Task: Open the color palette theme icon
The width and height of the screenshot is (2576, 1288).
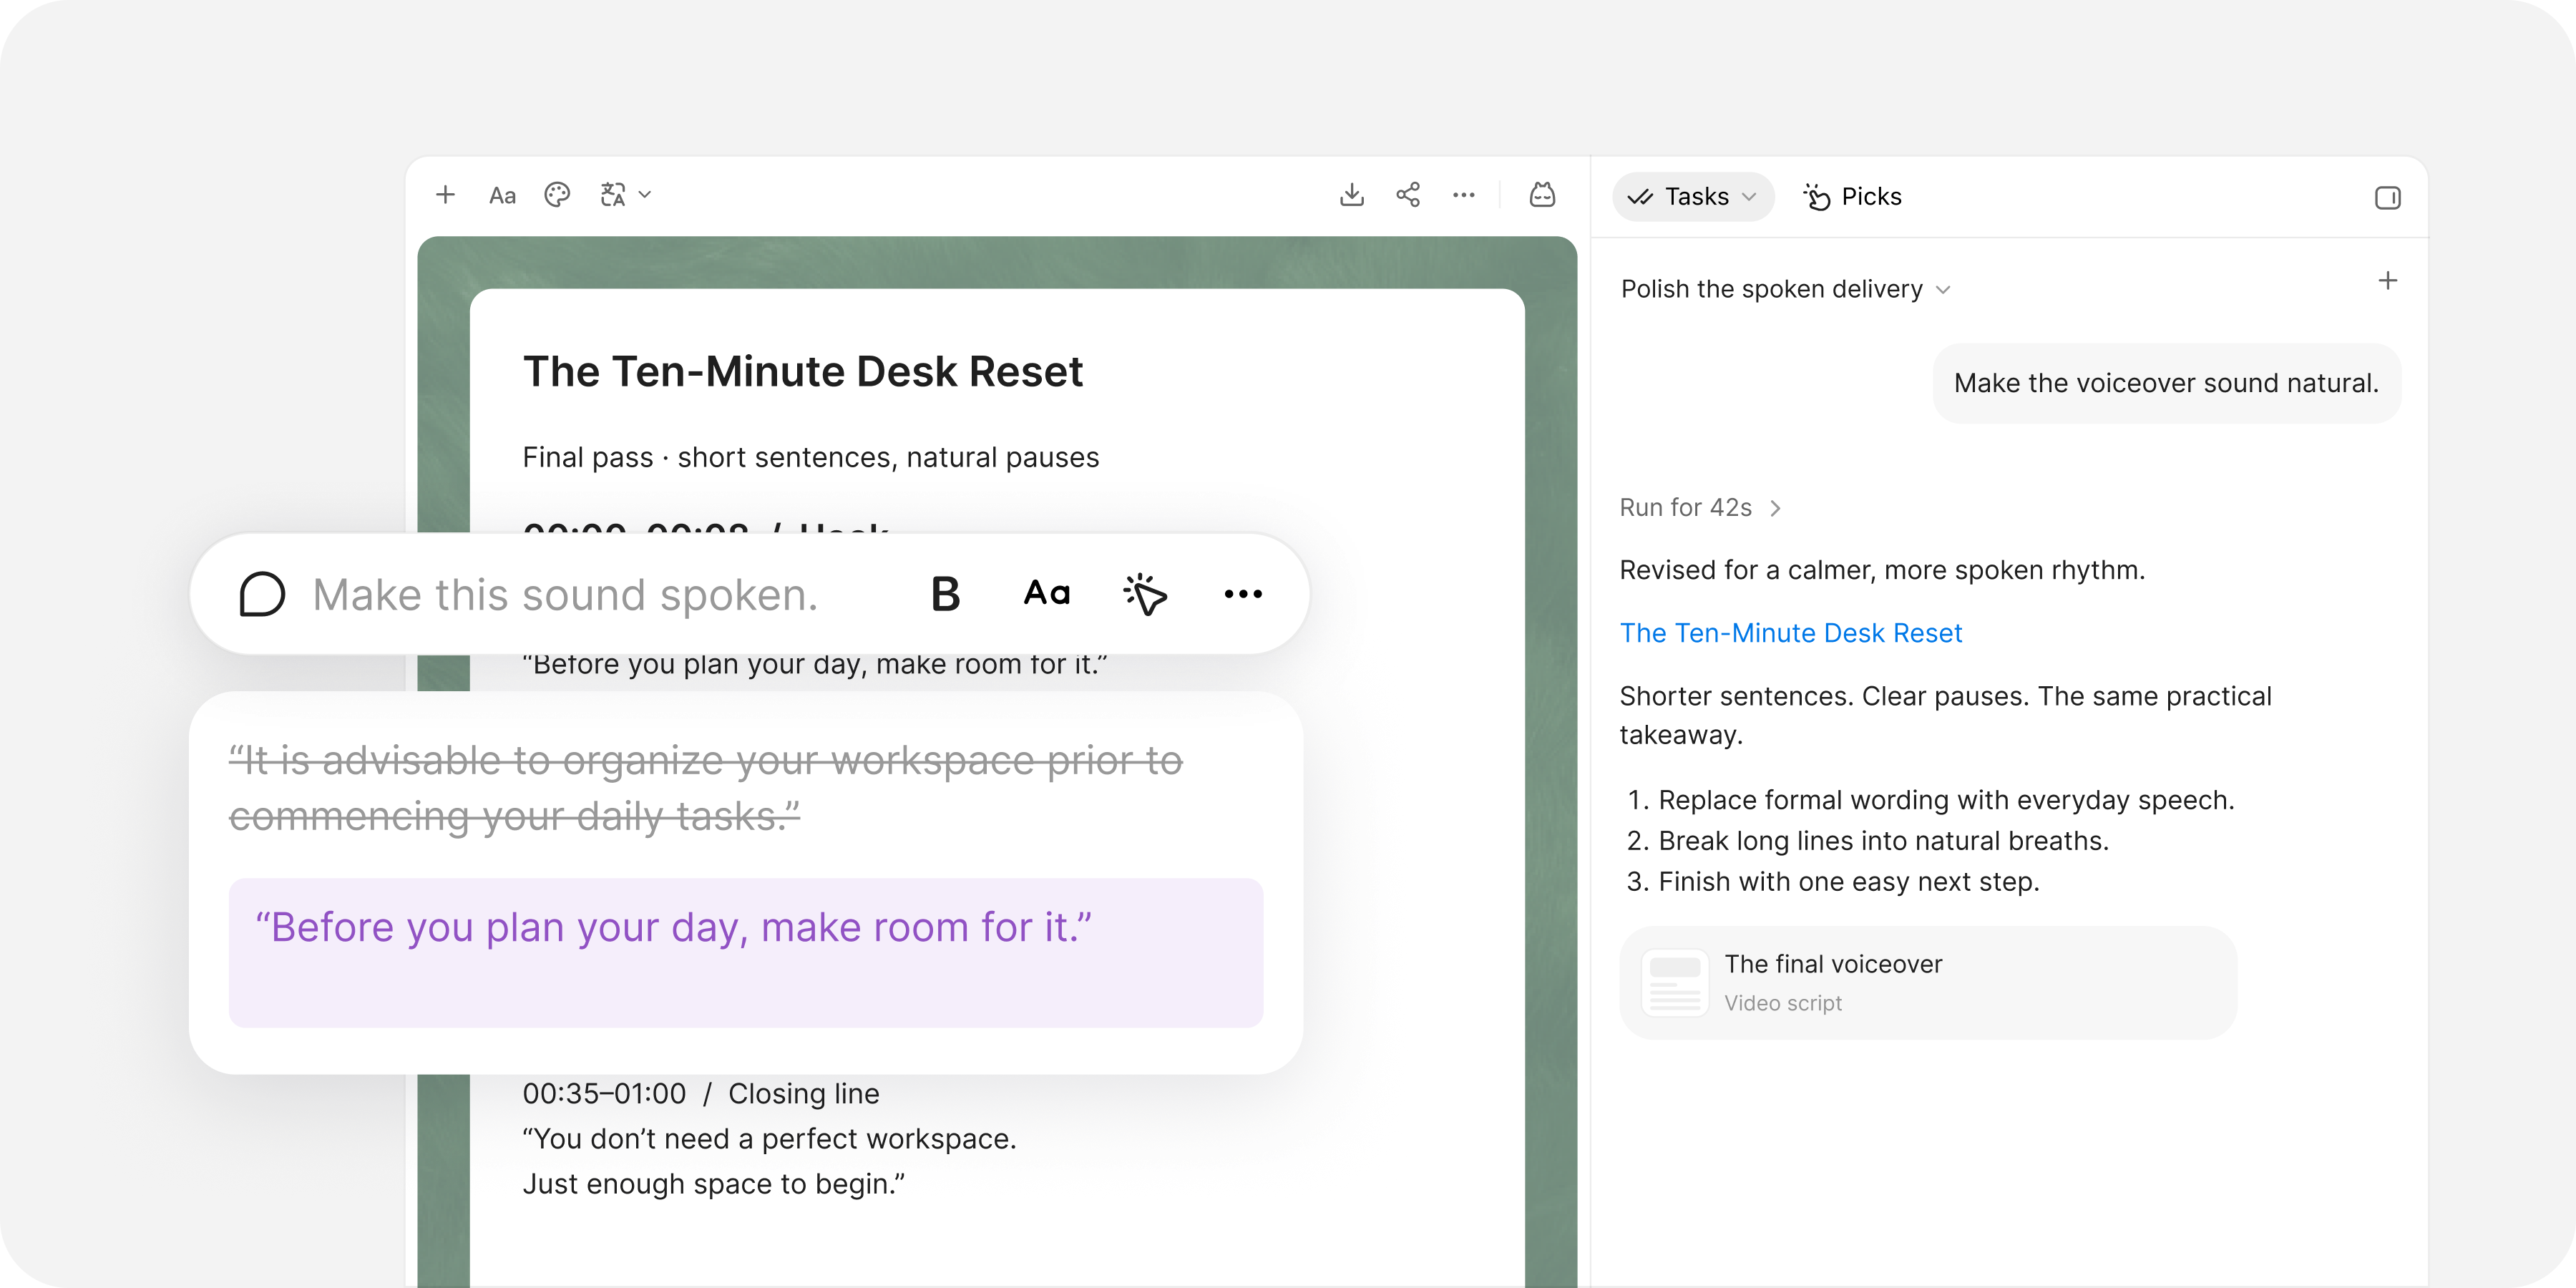Action: point(557,195)
